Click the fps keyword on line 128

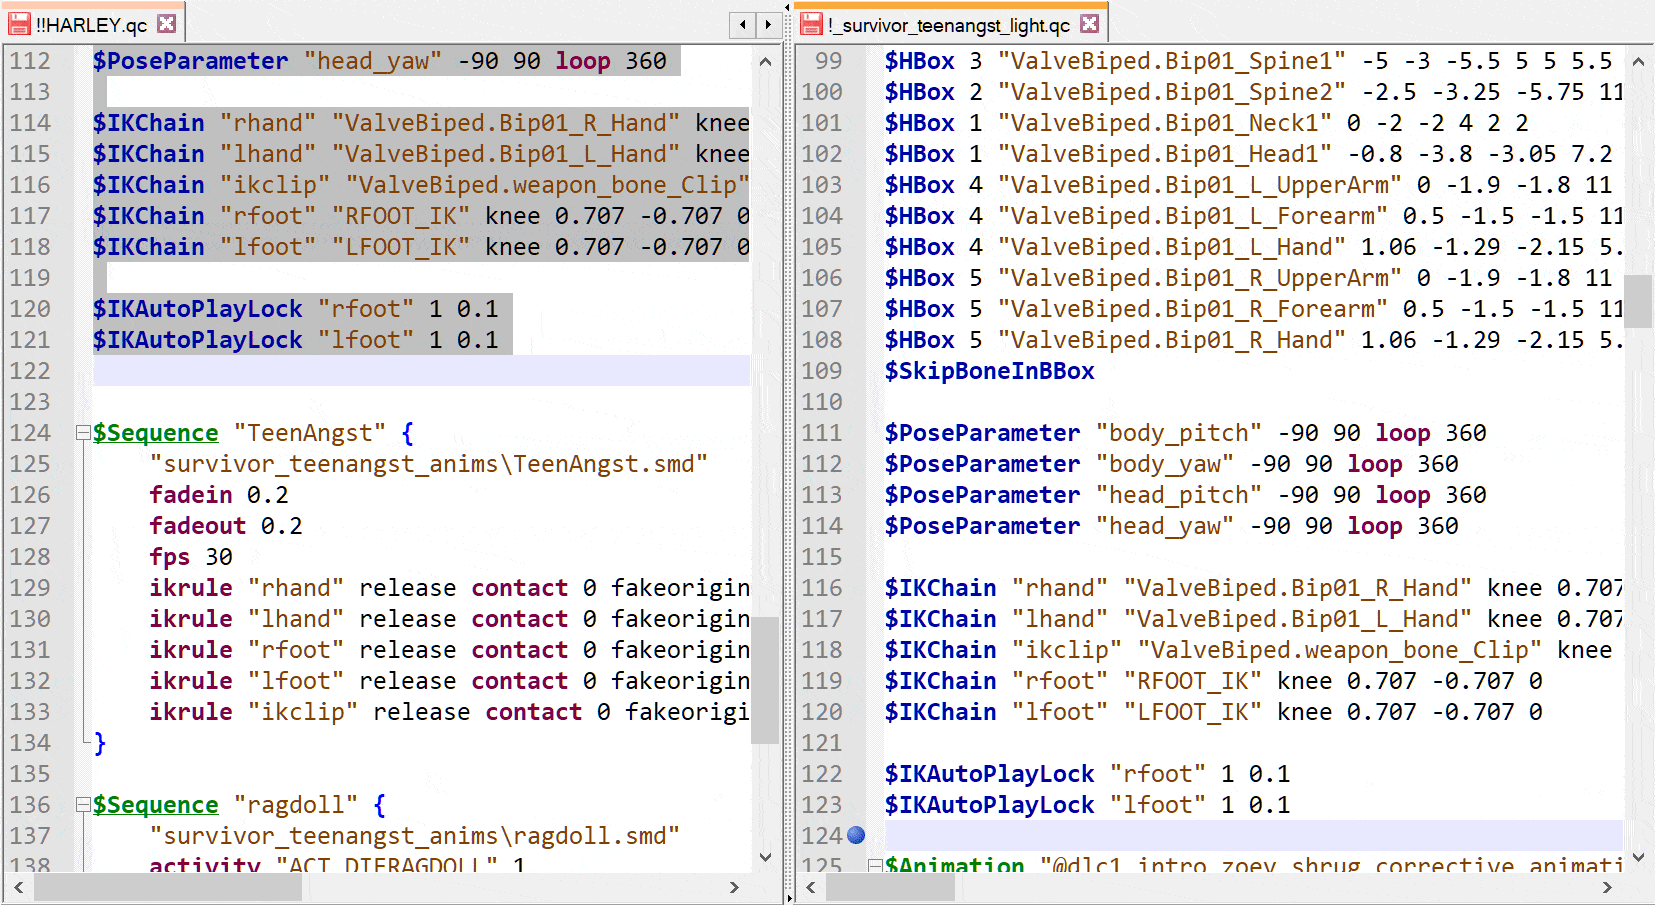(x=170, y=557)
